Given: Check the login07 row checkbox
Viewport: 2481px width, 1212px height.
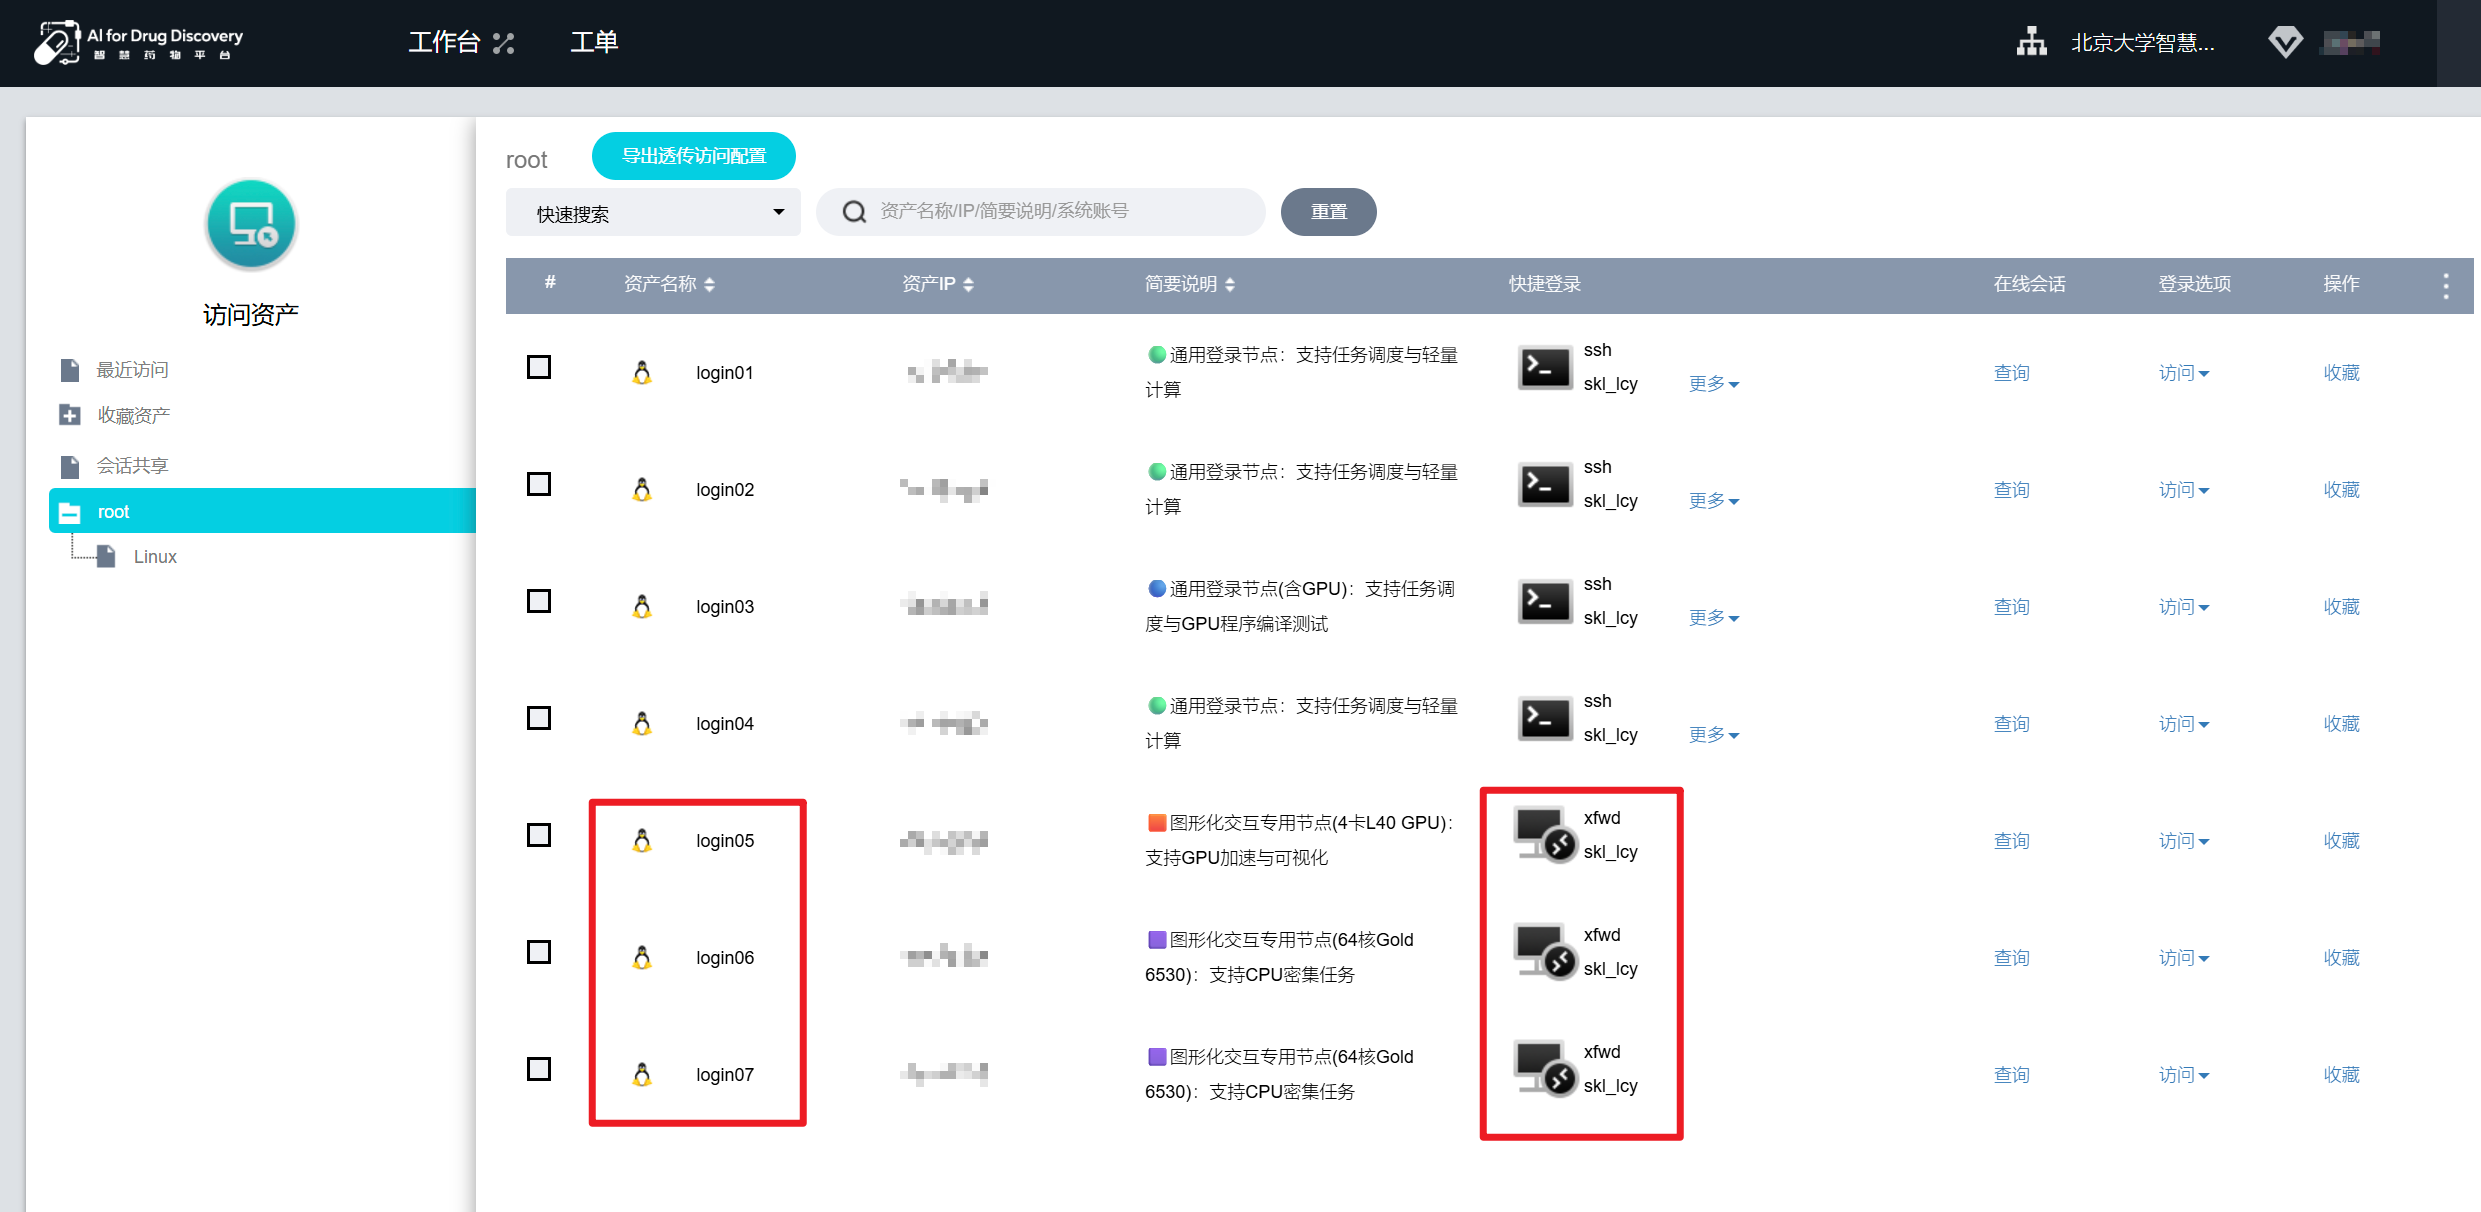Looking at the screenshot, I should coord(539,1069).
